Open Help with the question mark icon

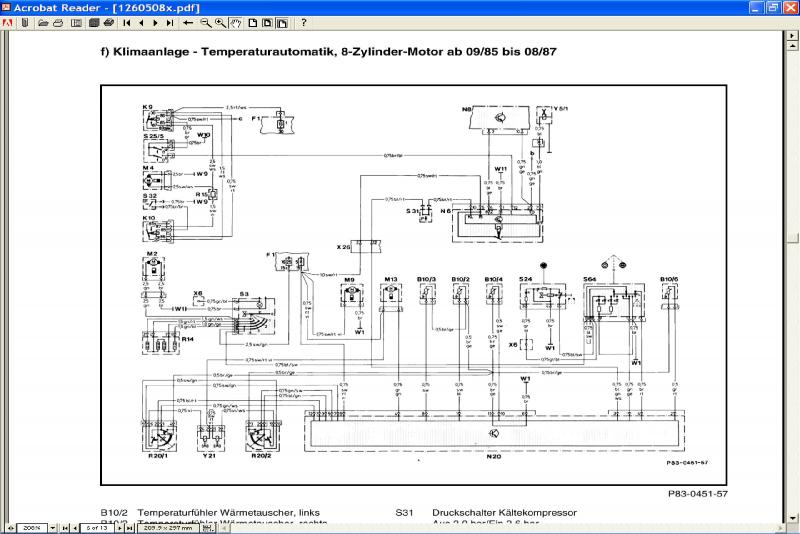(x=304, y=22)
